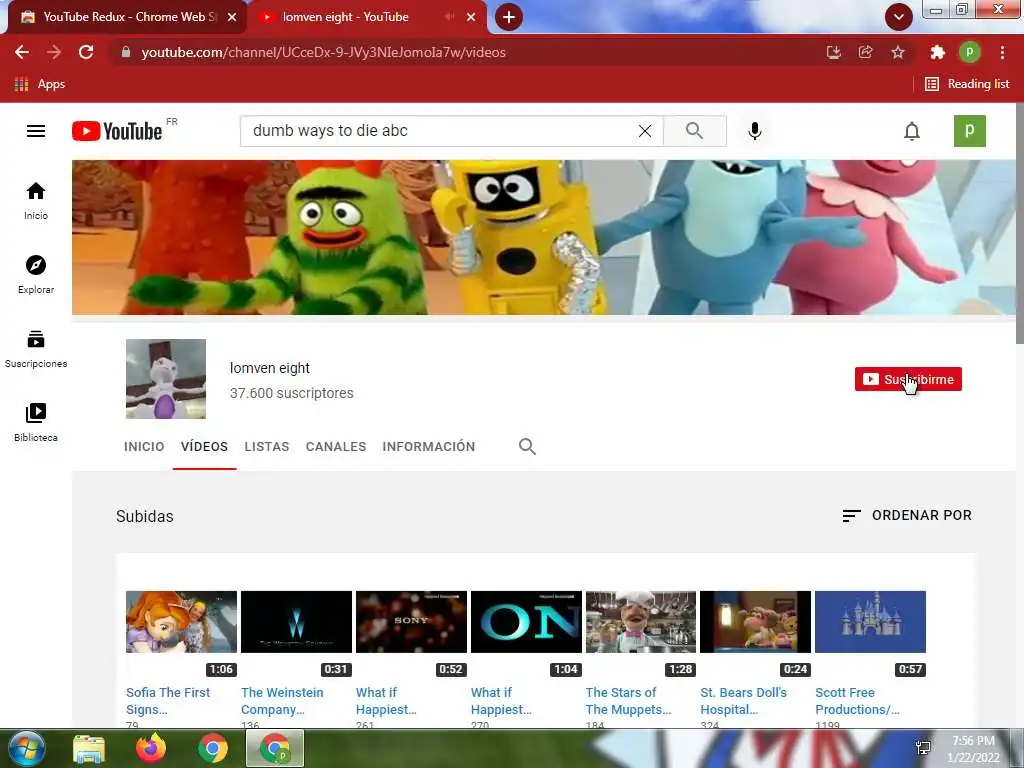1024x768 pixels.
Task: Go to Inicio in the sidebar
Action: [x=36, y=201]
